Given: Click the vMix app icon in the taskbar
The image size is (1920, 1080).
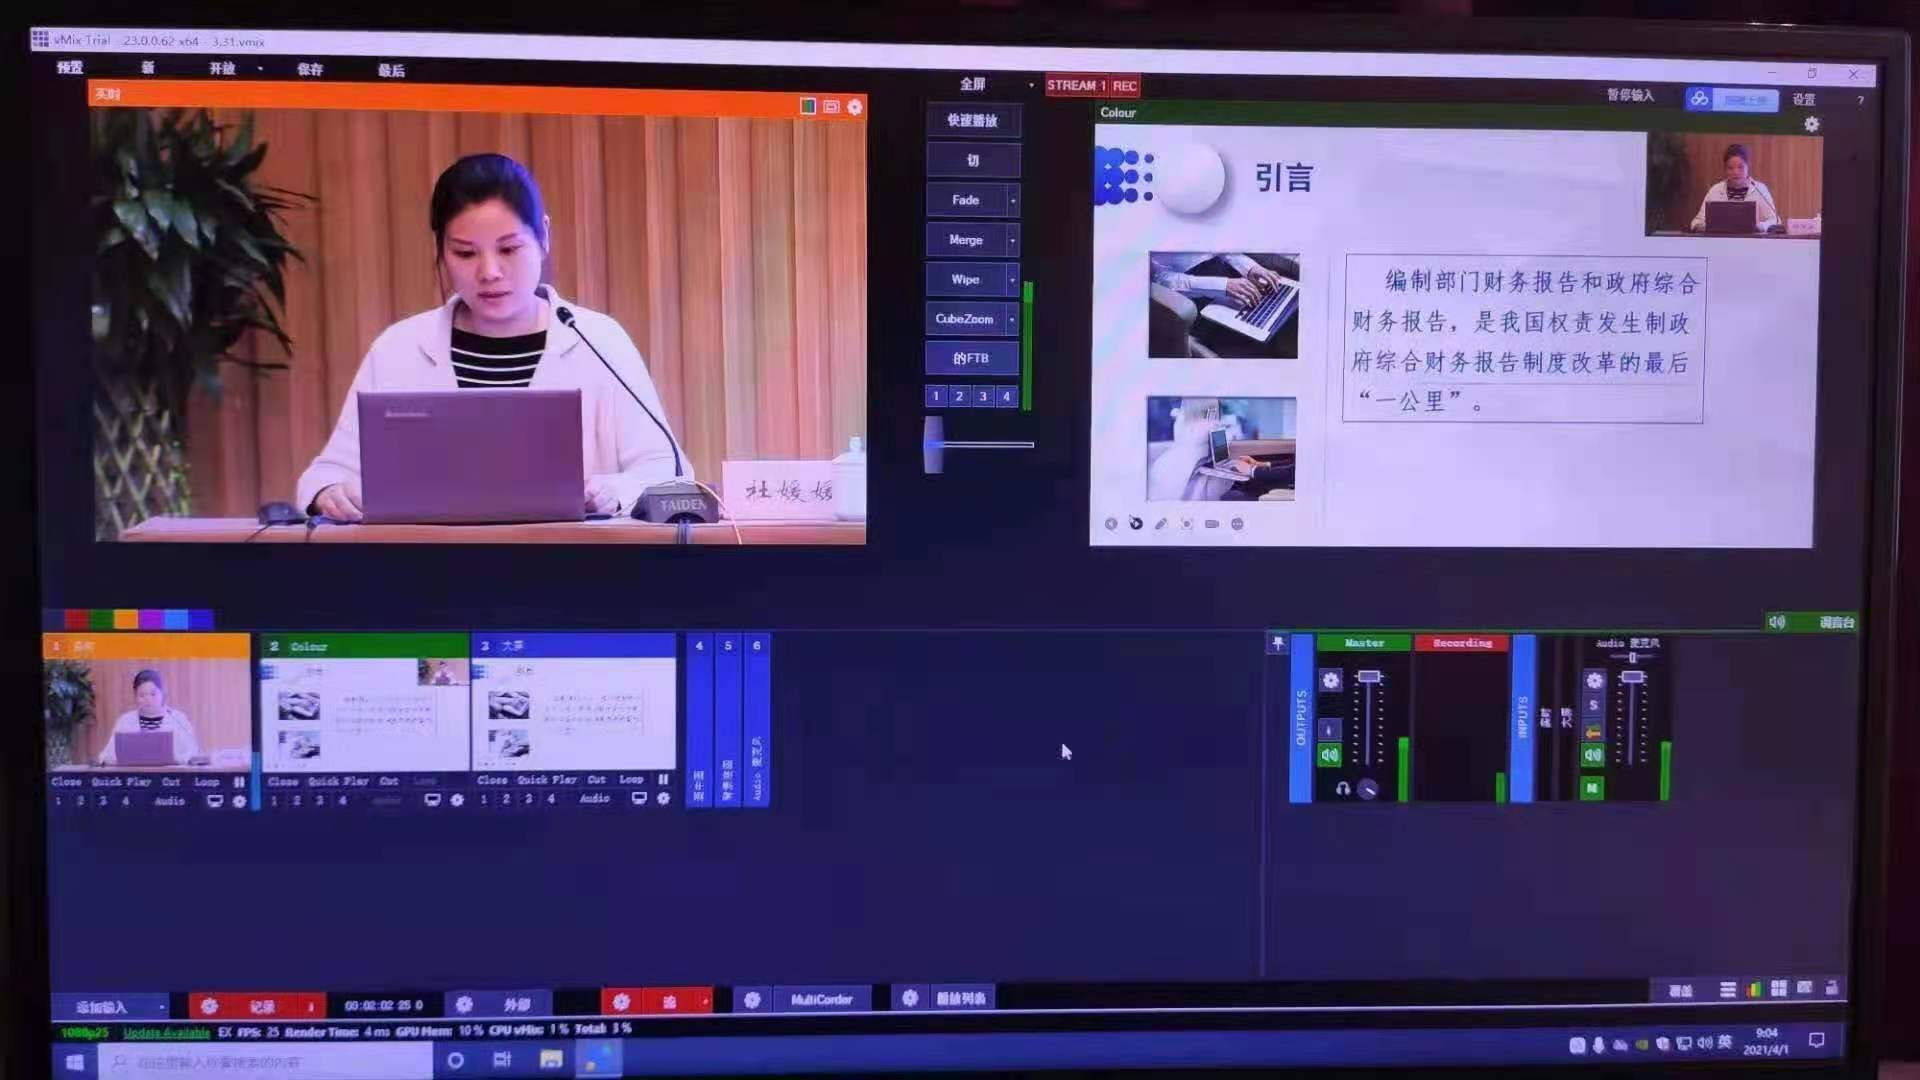Looking at the screenshot, I should tap(599, 1059).
